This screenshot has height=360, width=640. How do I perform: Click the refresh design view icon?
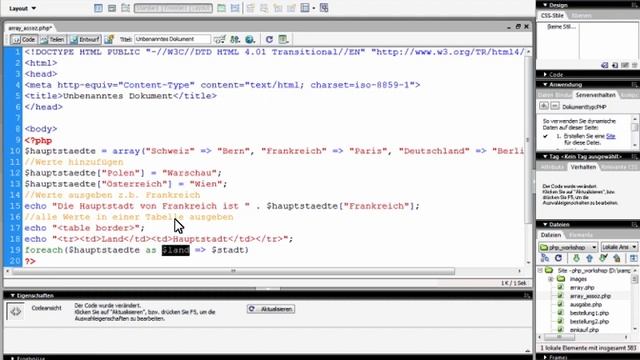269,39
